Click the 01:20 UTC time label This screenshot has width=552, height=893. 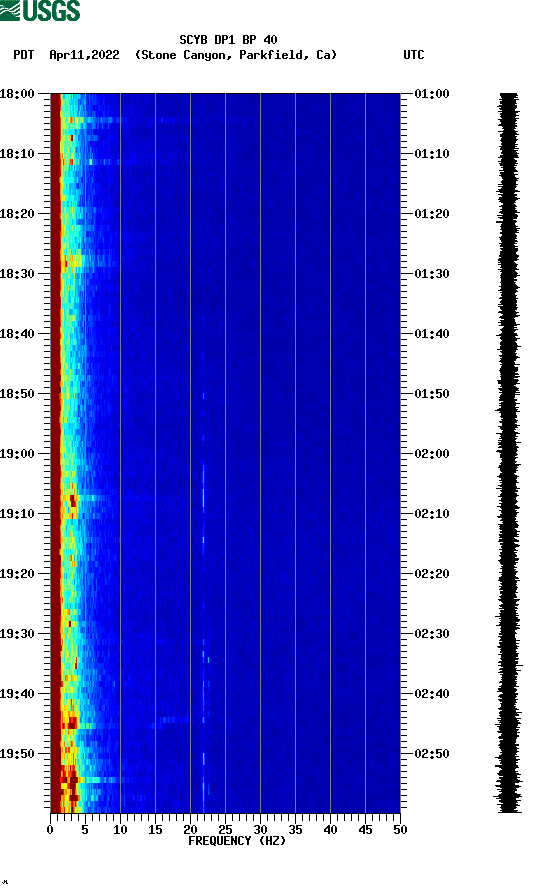(x=432, y=214)
